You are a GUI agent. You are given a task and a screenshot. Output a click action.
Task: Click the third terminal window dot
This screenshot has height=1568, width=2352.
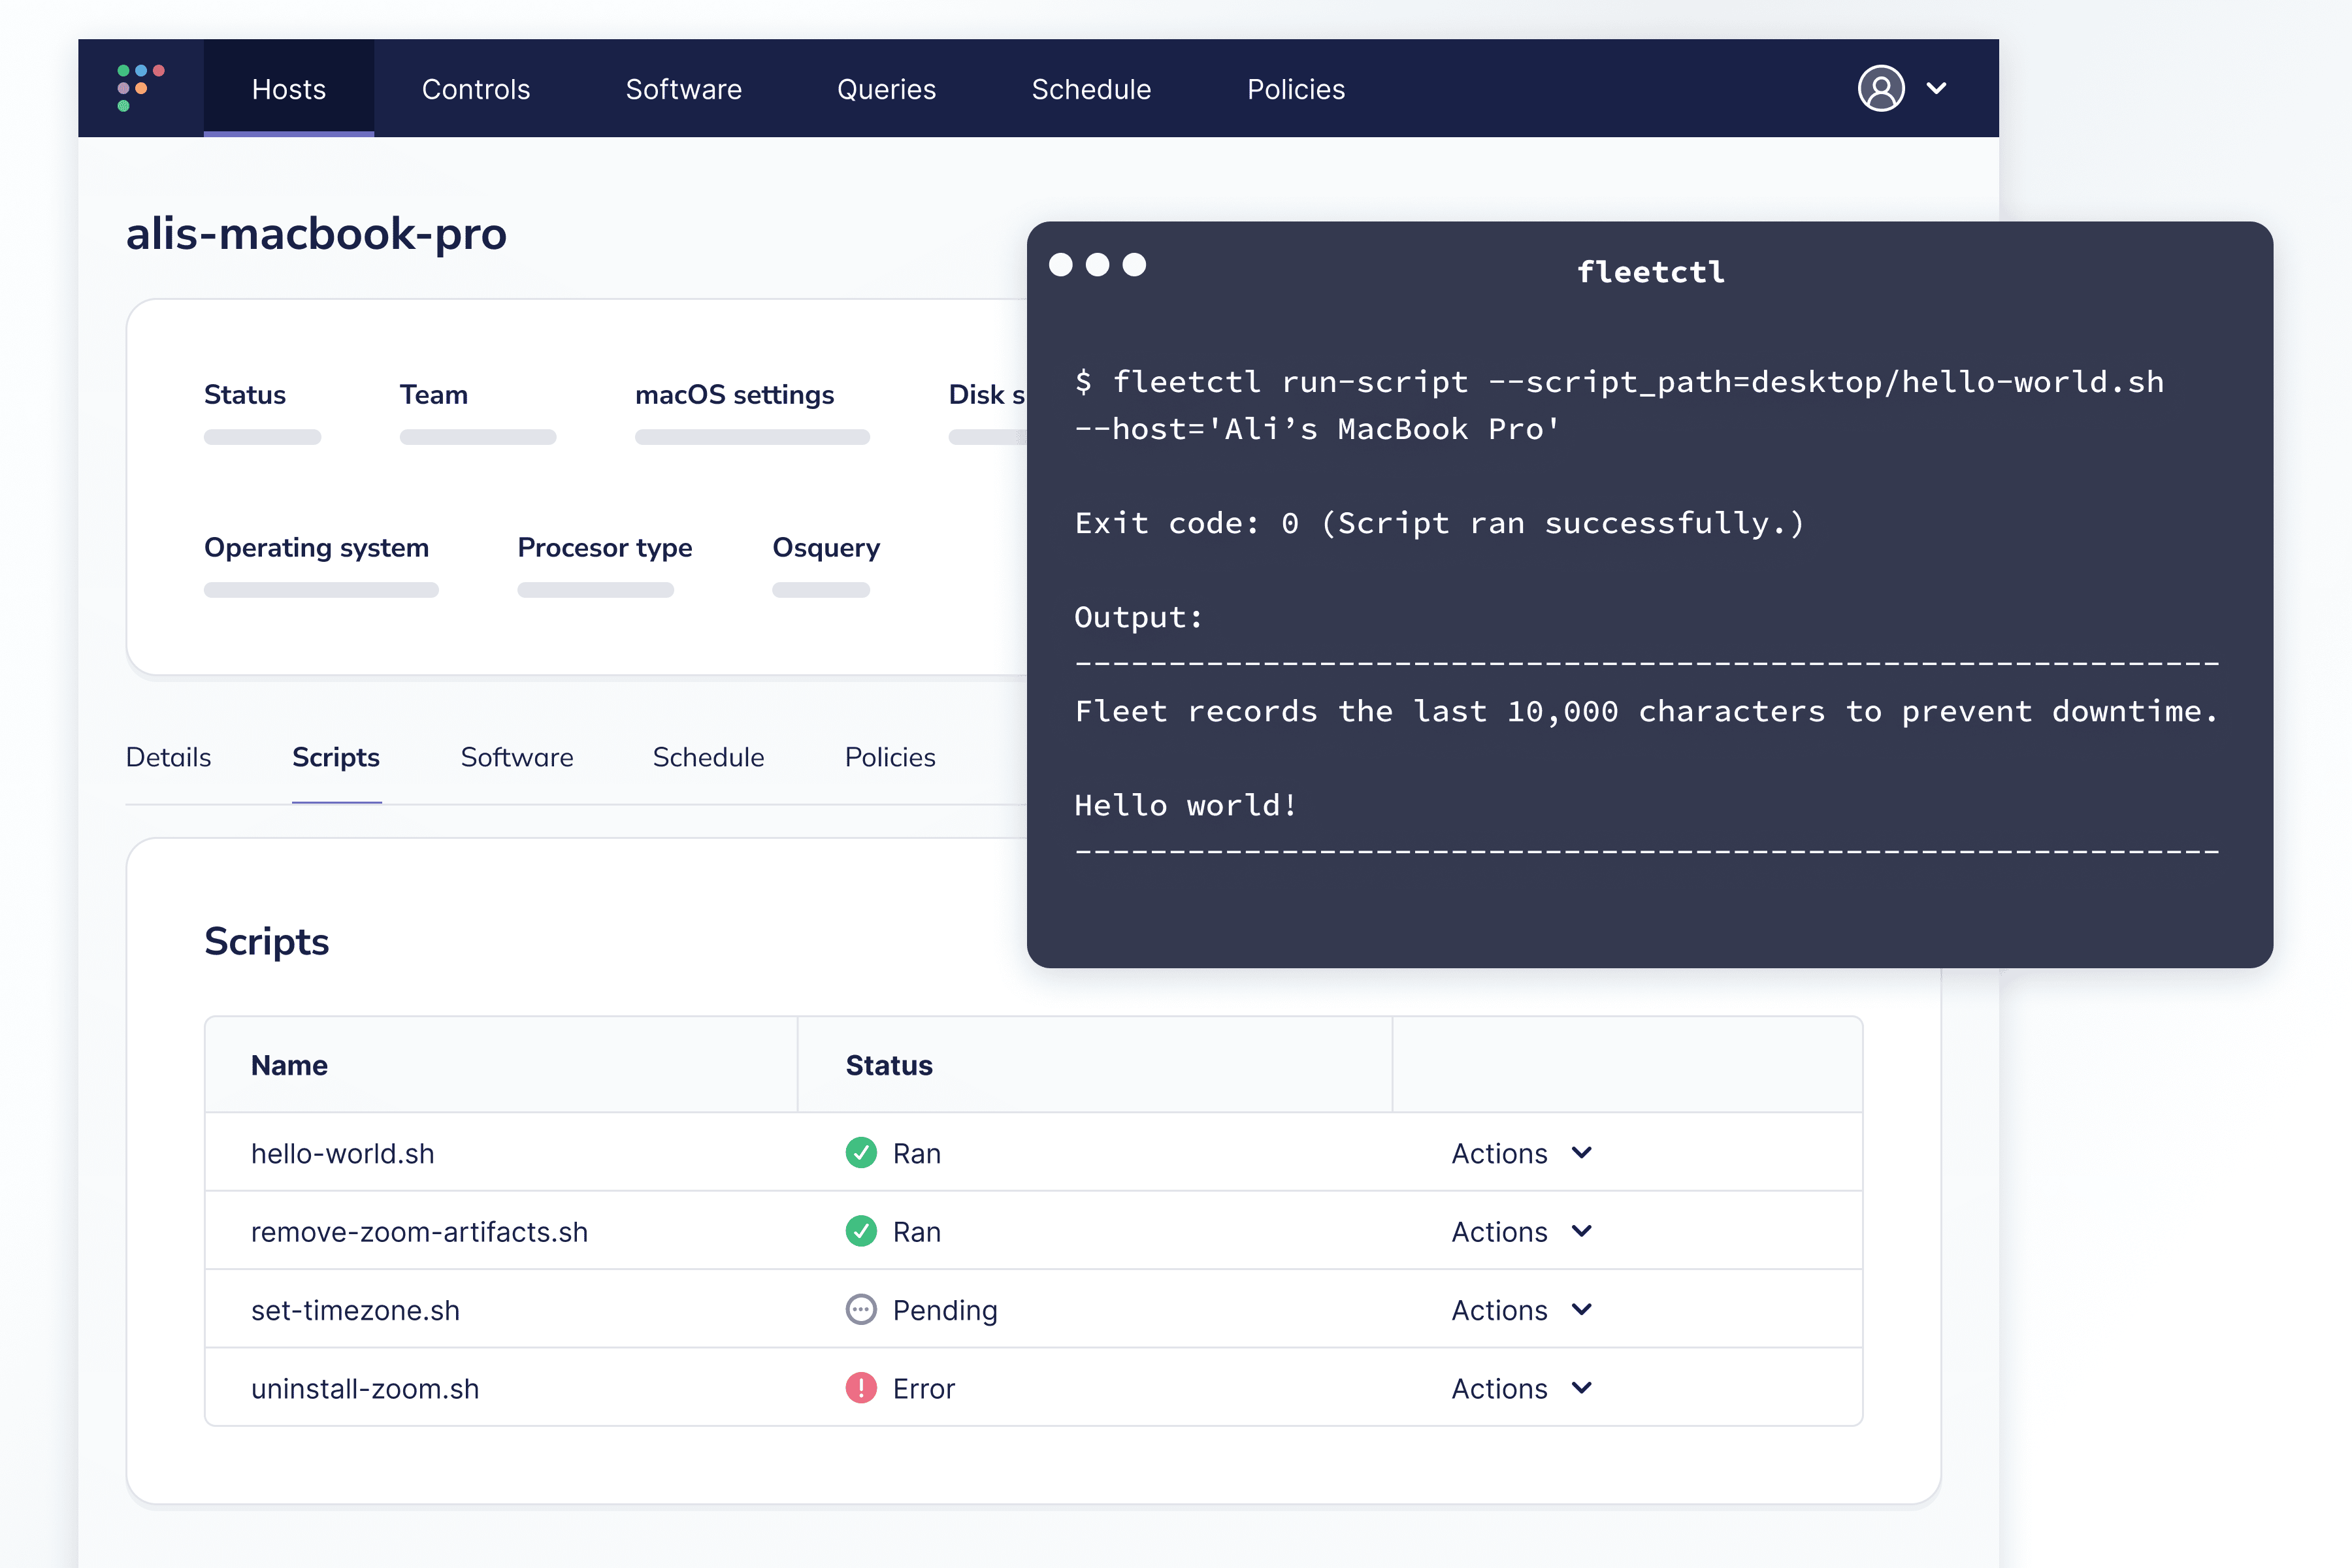1134,264
